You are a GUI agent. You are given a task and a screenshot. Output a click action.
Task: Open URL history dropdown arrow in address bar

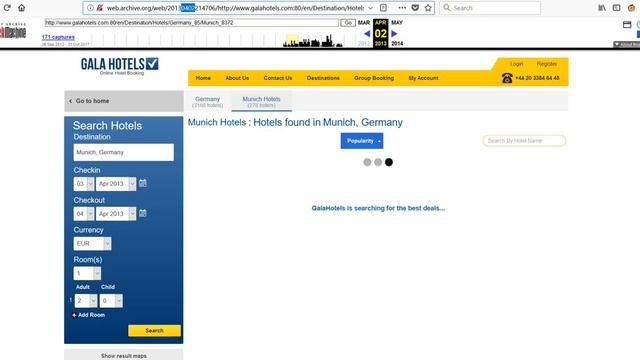(x=370, y=8)
